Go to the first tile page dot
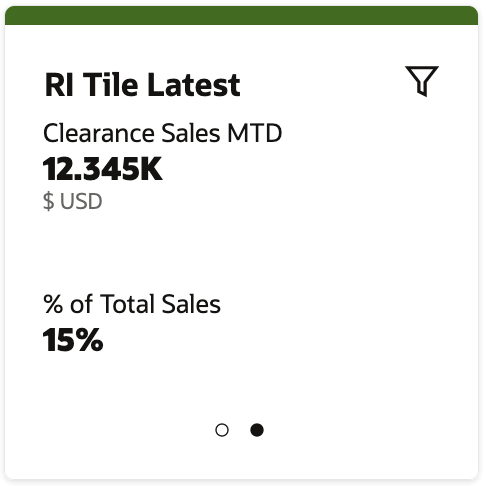 [222, 430]
